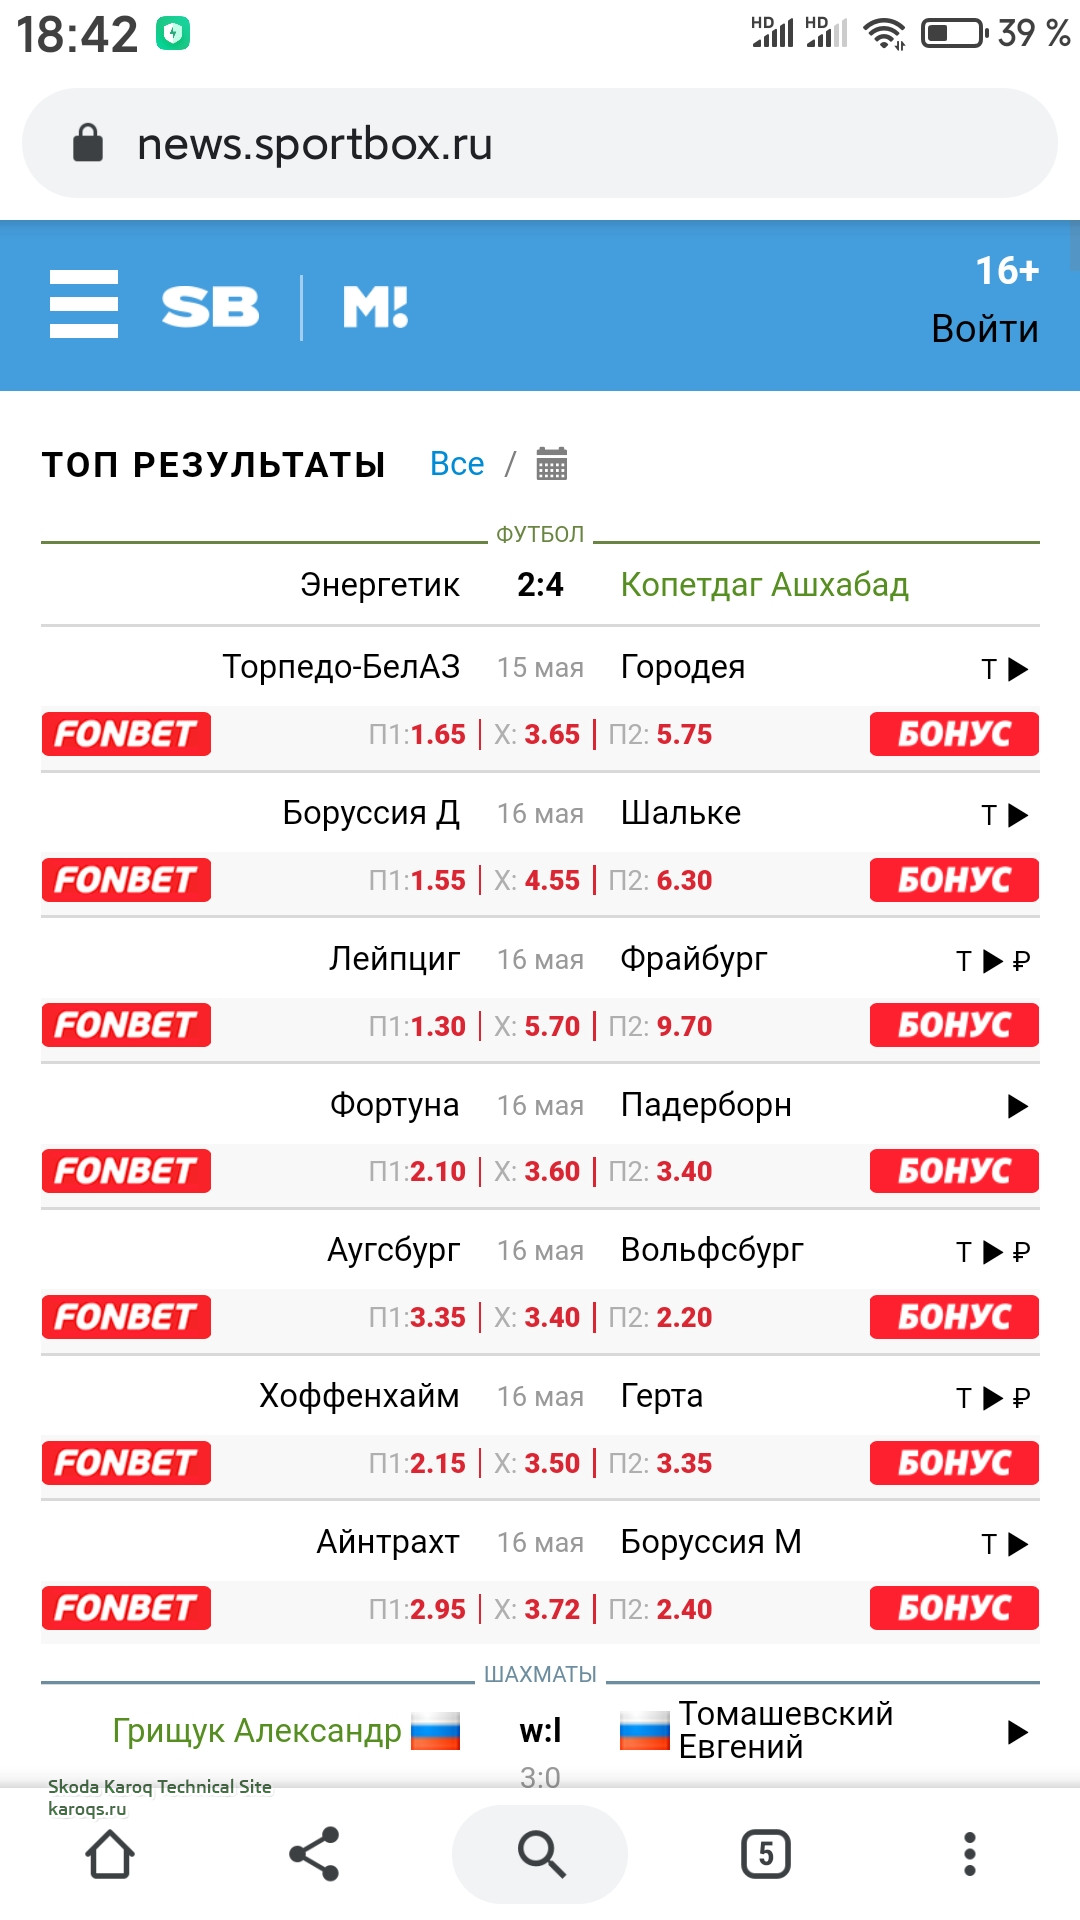Image resolution: width=1080 pixels, height=1920 pixels.
Task: Show the five open tabs
Action: coord(766,1855)
